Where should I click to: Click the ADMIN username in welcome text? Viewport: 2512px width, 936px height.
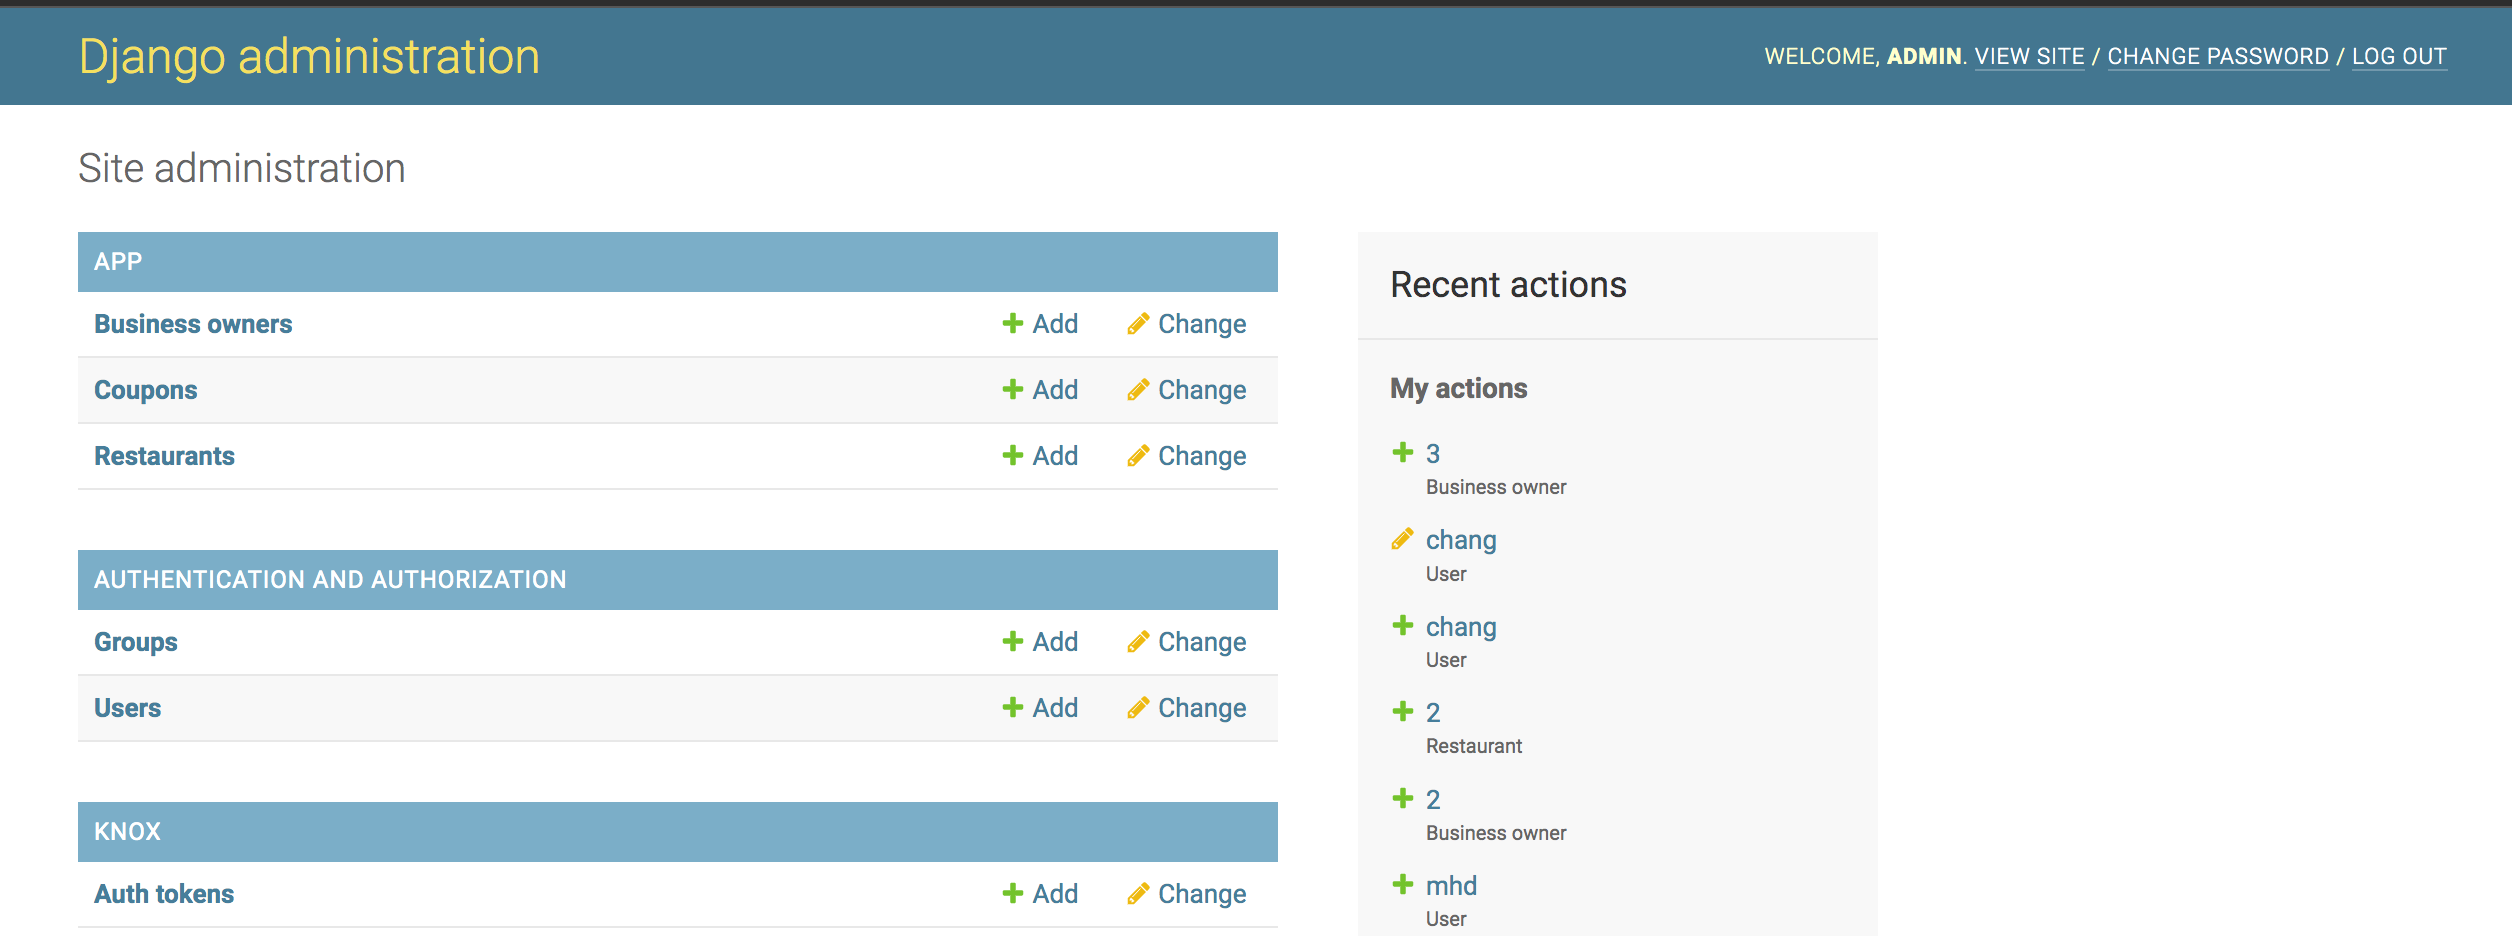click(1924, 57)
